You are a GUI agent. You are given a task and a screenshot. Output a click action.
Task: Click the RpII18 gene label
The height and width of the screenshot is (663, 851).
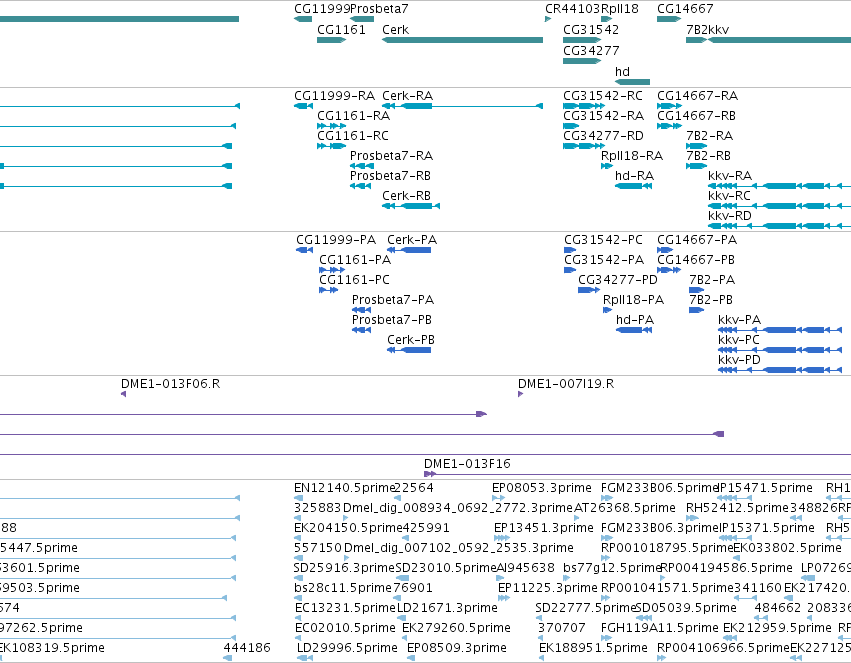[620, 9]
